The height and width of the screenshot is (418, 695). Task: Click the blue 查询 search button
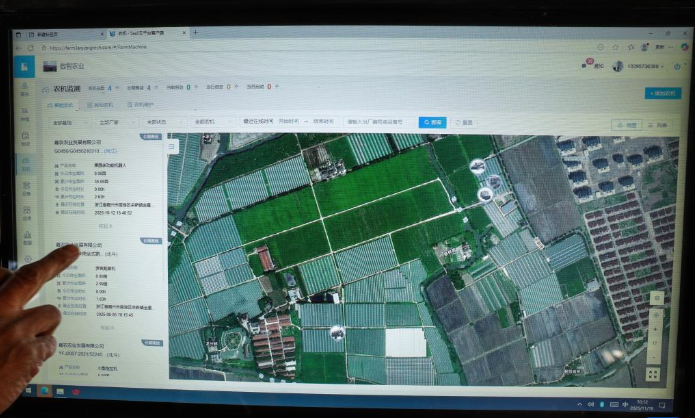point(432,122)
